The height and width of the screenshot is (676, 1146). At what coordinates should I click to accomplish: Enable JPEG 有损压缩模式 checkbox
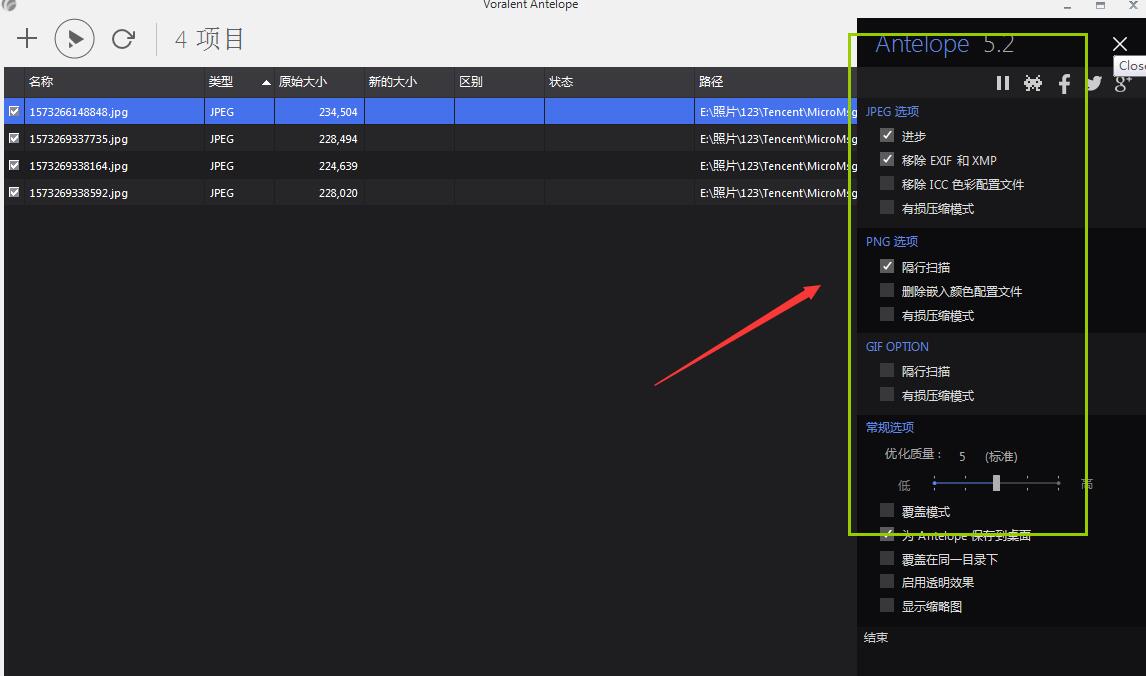click(887, 208)
